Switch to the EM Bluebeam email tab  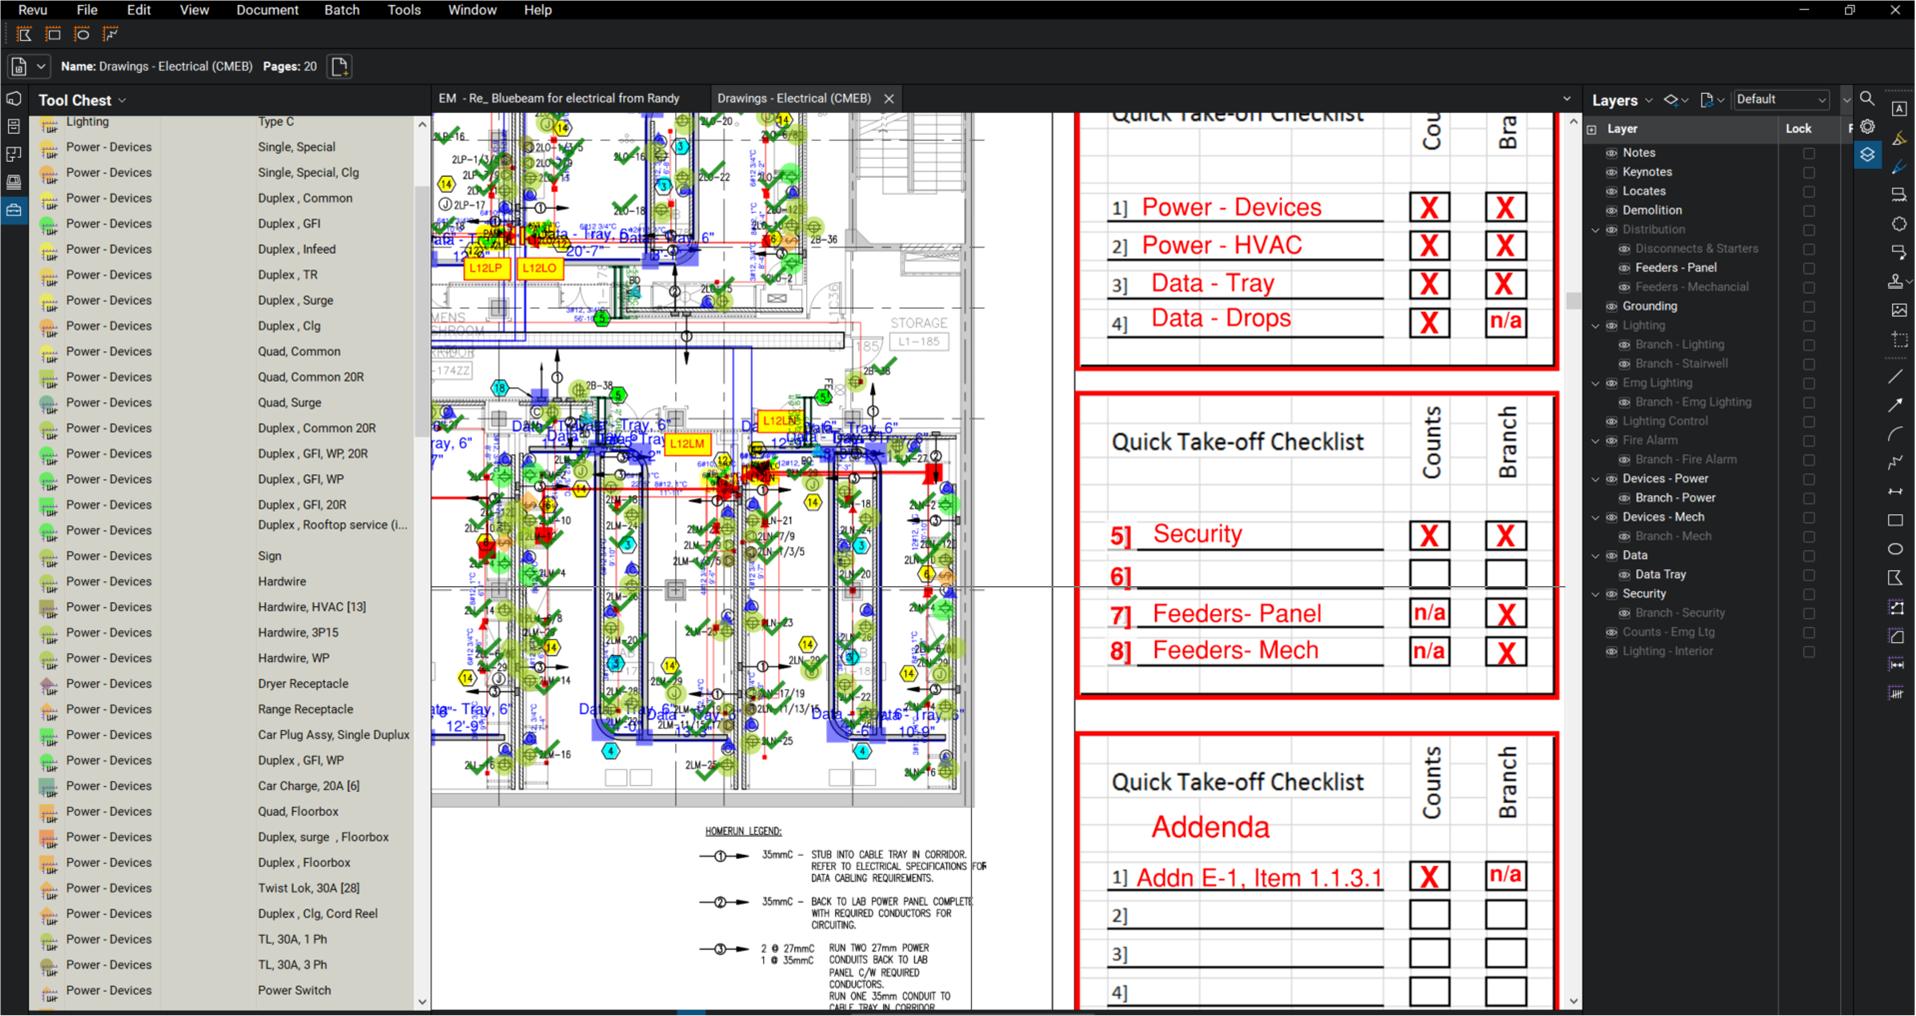tap(560, 98)
